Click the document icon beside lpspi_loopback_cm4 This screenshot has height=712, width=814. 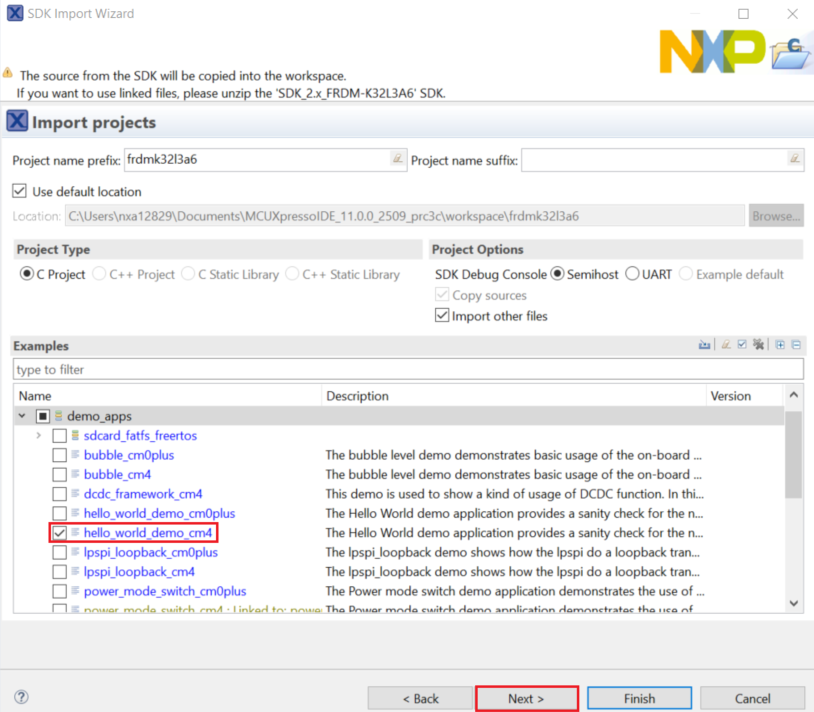coord(75,571)
